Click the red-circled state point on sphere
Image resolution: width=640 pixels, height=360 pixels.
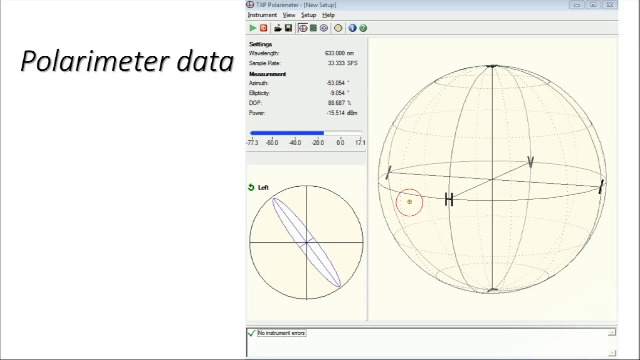click(x=409, y=202)
